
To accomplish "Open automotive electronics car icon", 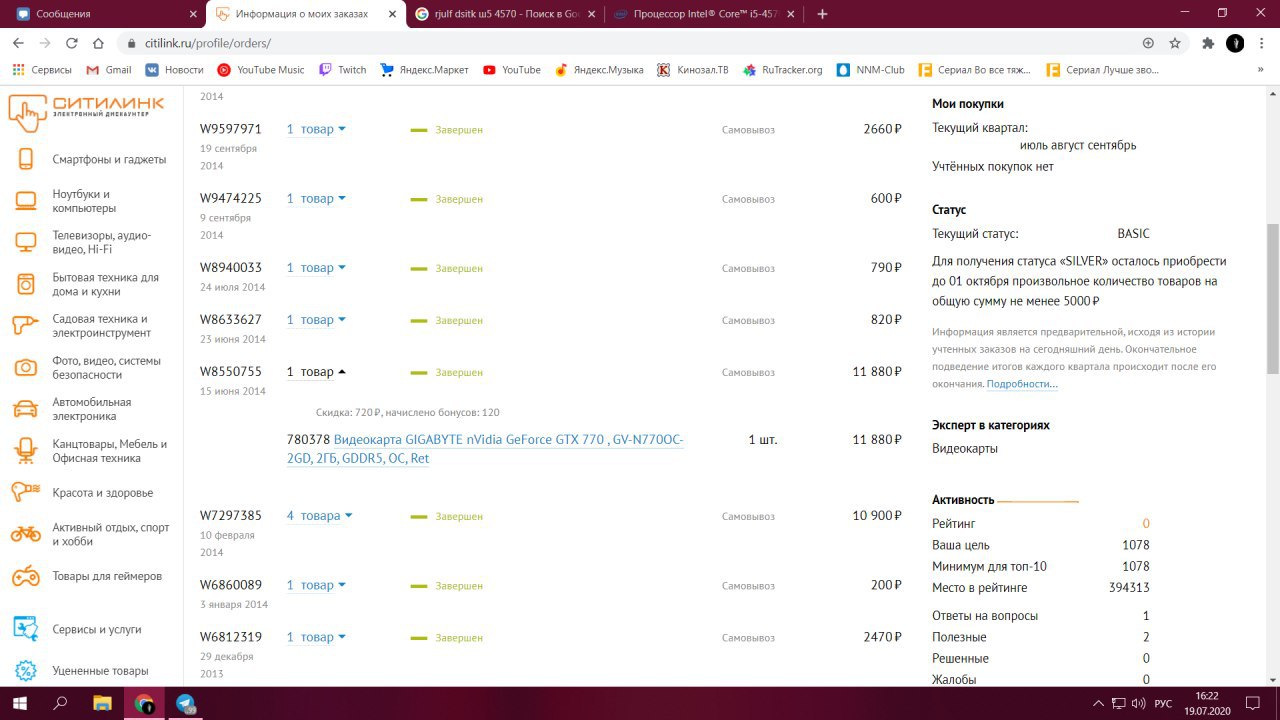I will click(x=26, y=409).
